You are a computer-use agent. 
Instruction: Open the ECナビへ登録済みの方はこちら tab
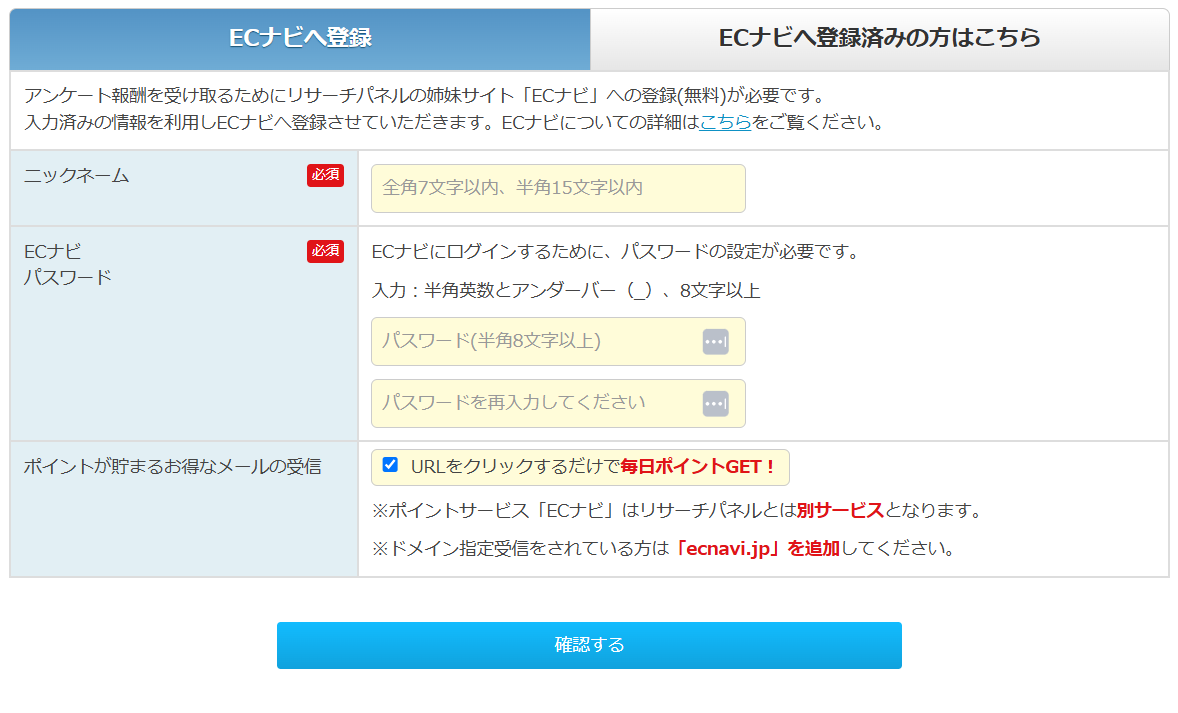point(879,39)
